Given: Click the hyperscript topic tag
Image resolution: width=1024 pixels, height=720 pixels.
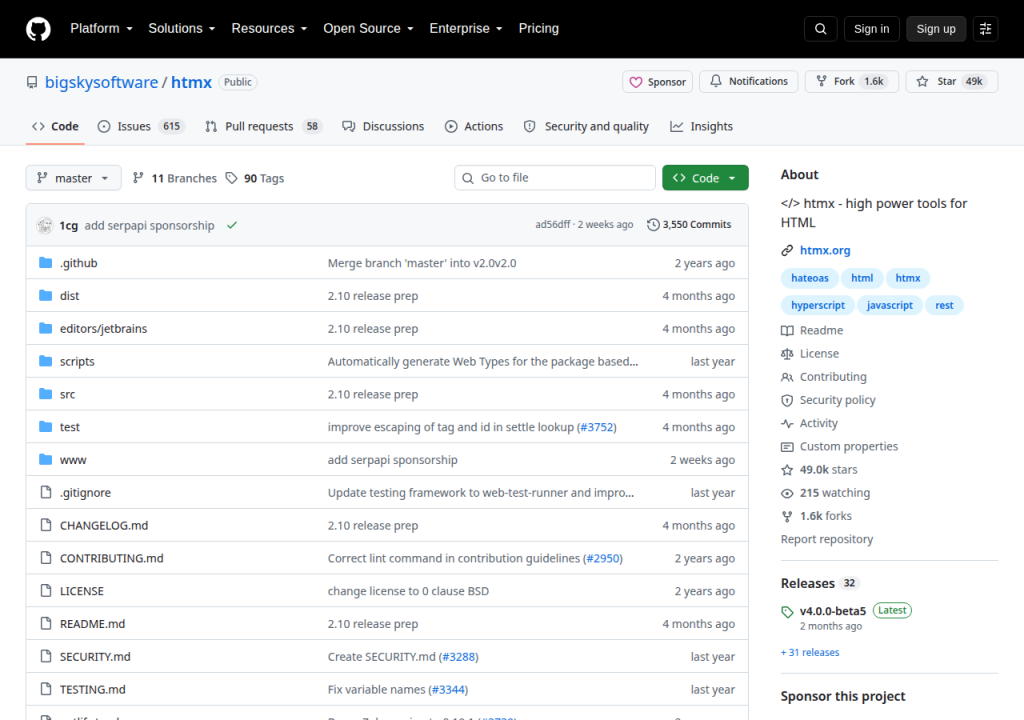Looking at the screenshot, I should pos(818,305).
